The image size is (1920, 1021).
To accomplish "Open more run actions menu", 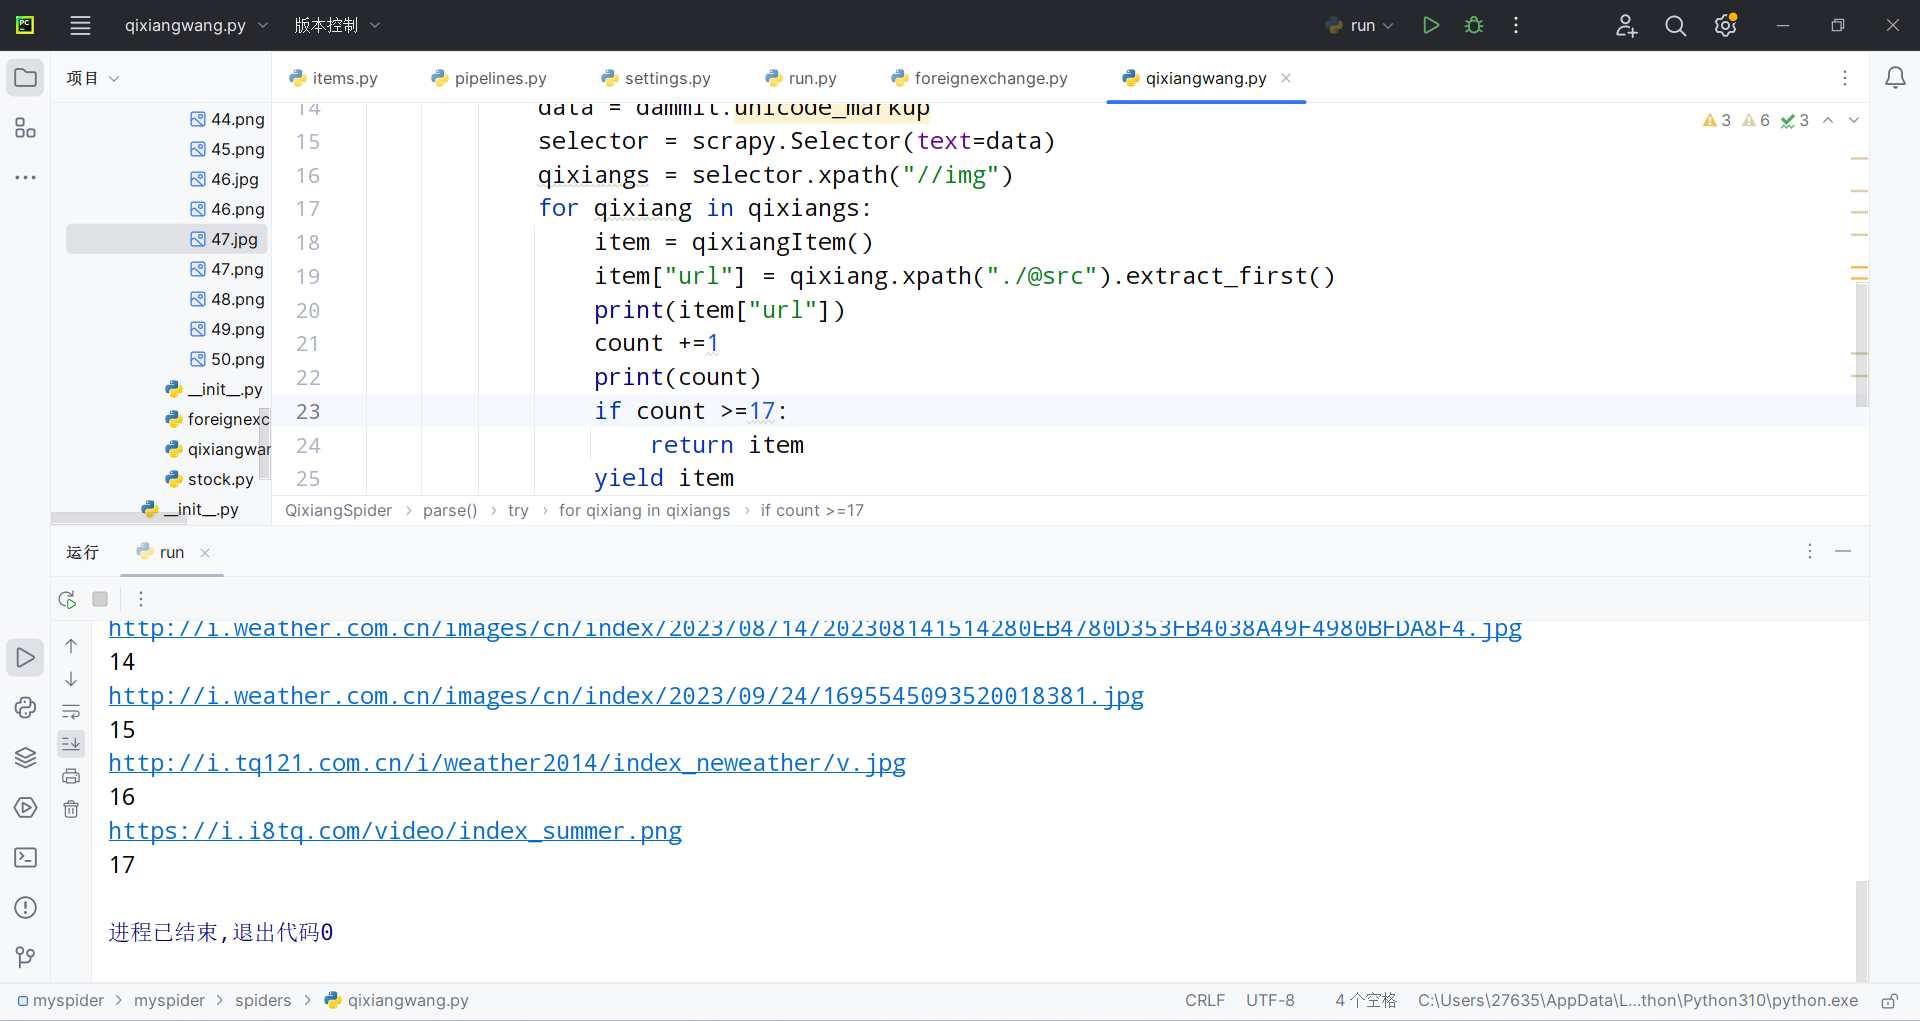I will (x=1516, y=25).
